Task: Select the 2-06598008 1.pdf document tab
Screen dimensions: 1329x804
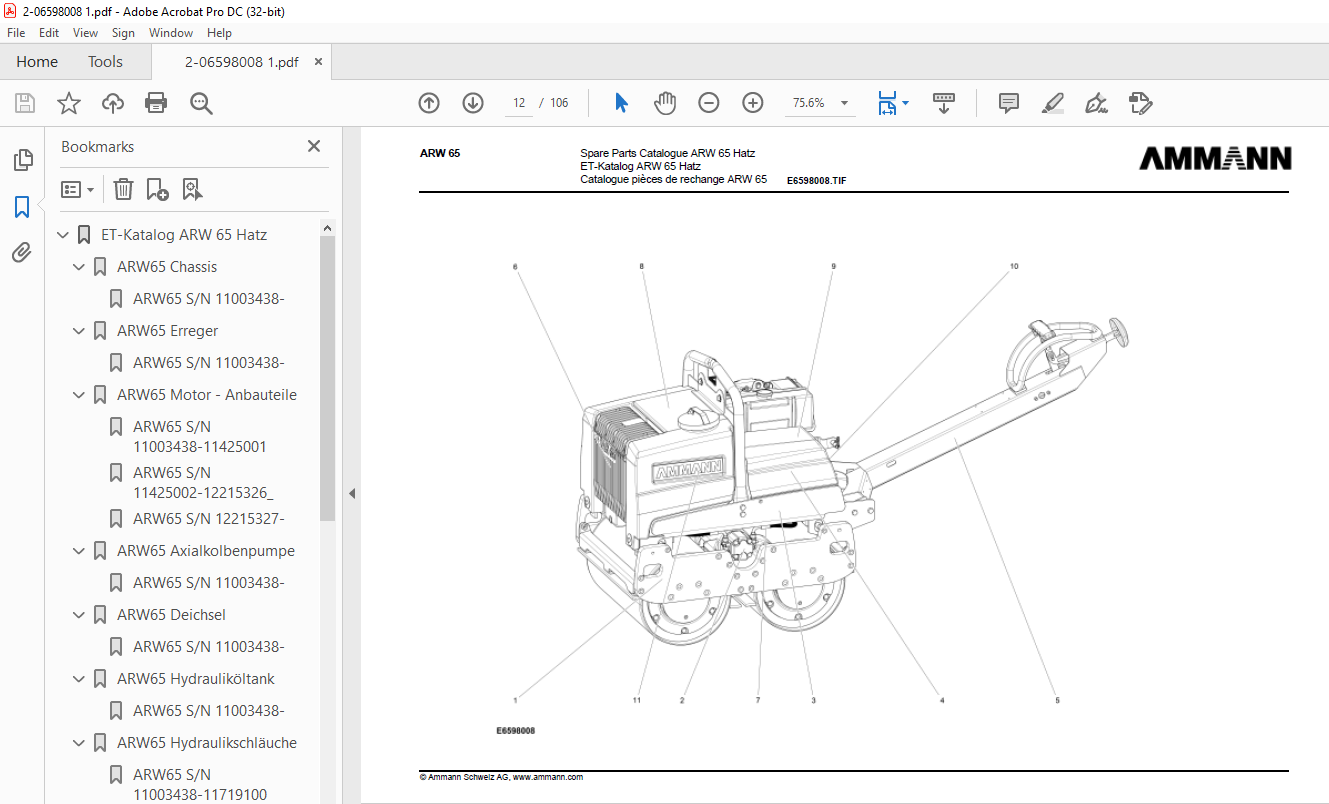Action: 241,62
